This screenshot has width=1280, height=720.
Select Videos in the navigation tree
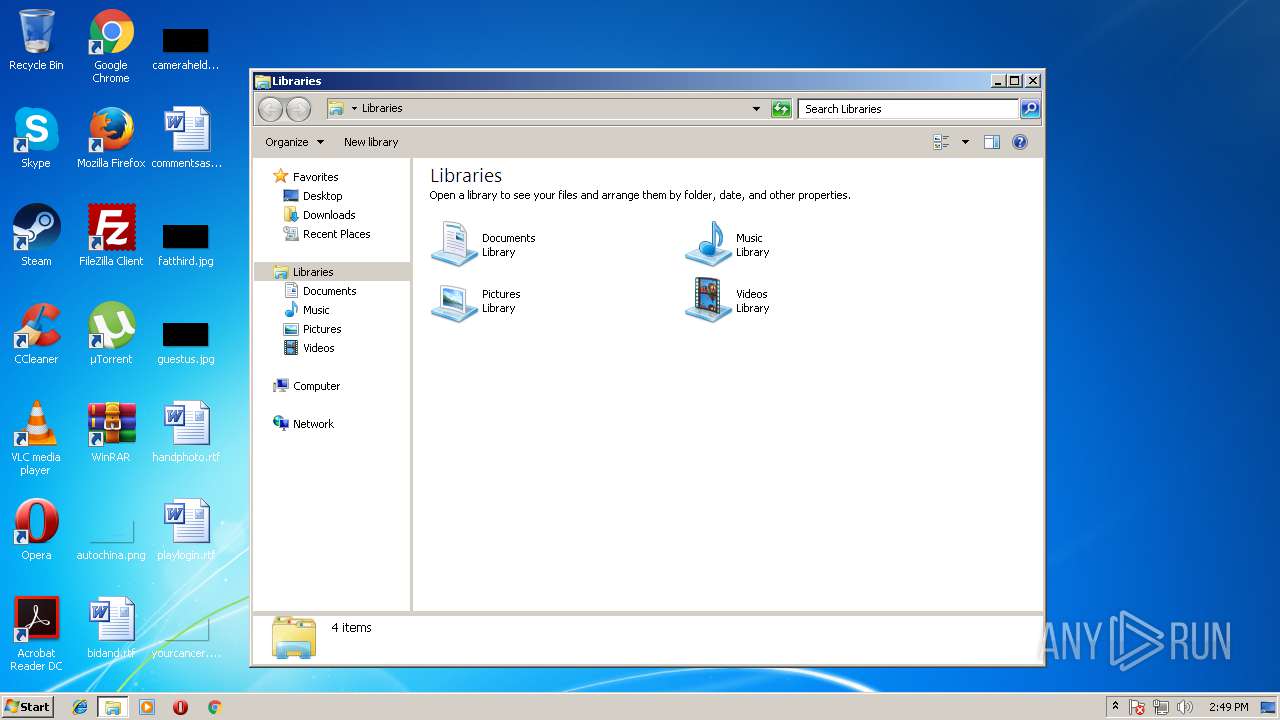(x=308, y=348)
